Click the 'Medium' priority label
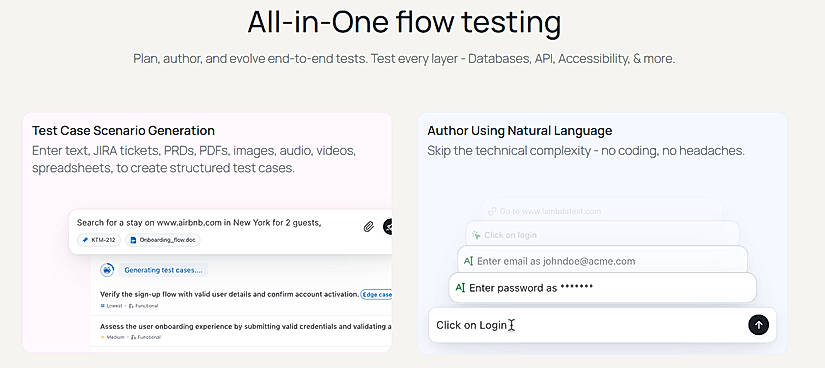Screen dimensions: 825x368 (112, 337)
